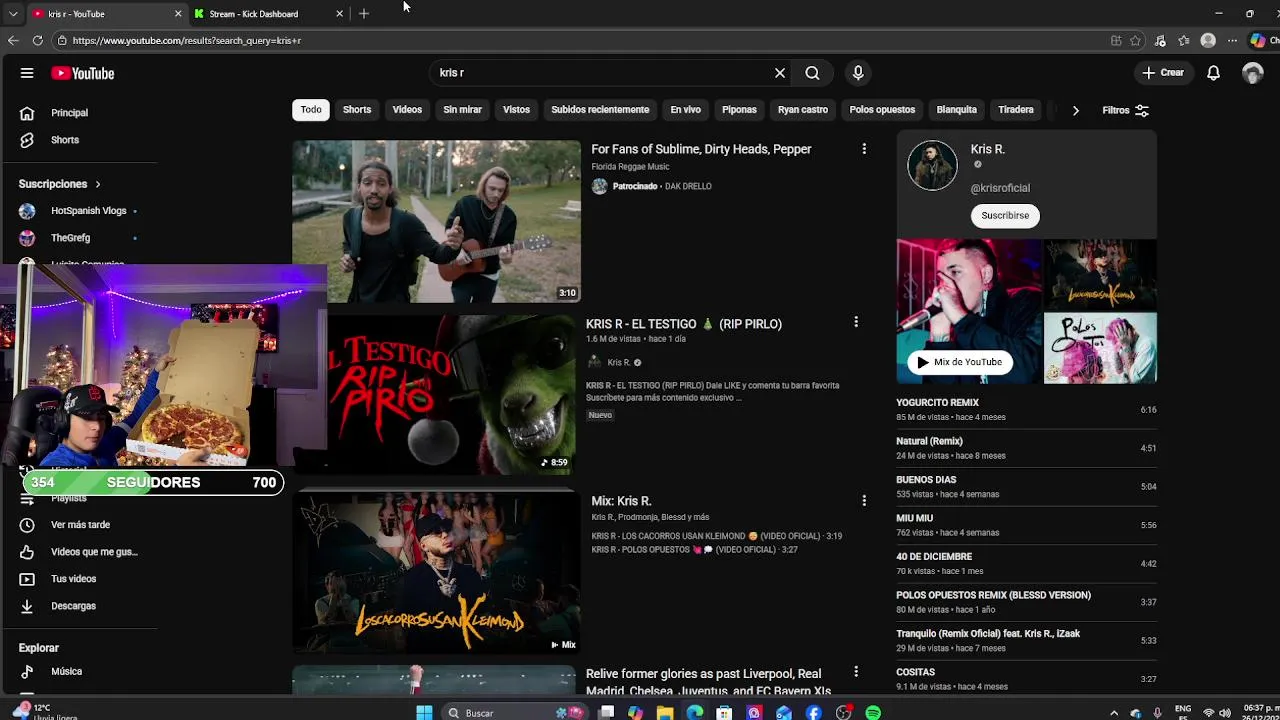The height and width of the screenshot is (720, 1280).
Task: Select the Todo filter chip
Action: click(311, 110)
